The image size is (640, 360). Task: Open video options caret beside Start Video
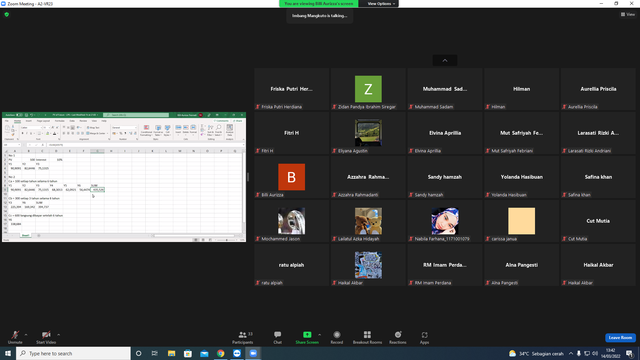click(59, 335)
